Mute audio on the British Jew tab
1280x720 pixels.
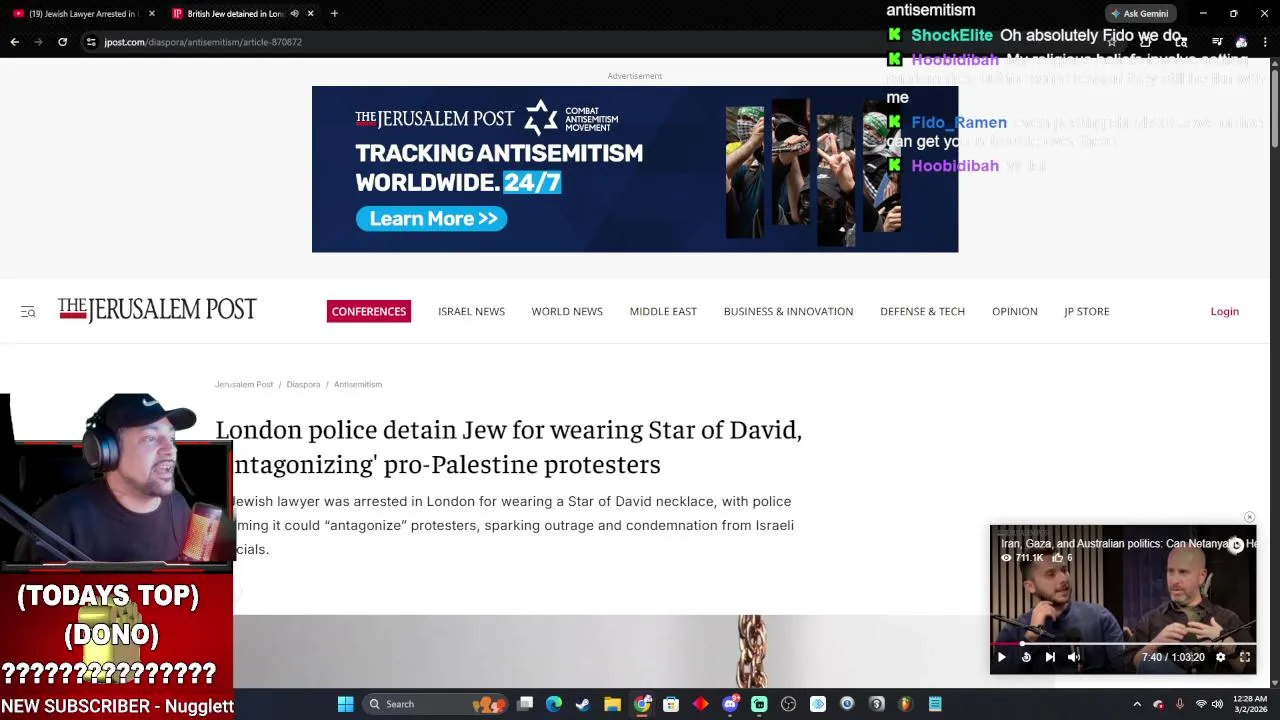point(294,13)
